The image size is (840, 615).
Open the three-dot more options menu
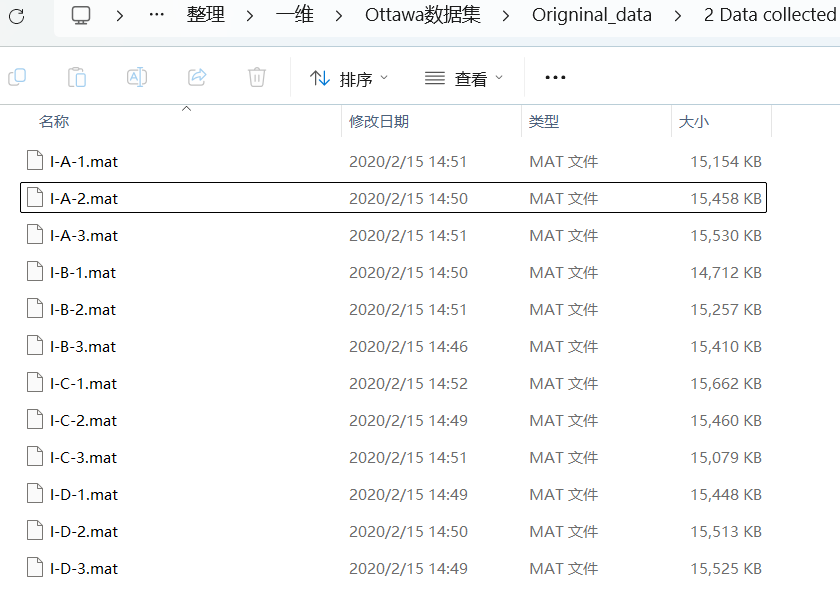tap(555, 78)
